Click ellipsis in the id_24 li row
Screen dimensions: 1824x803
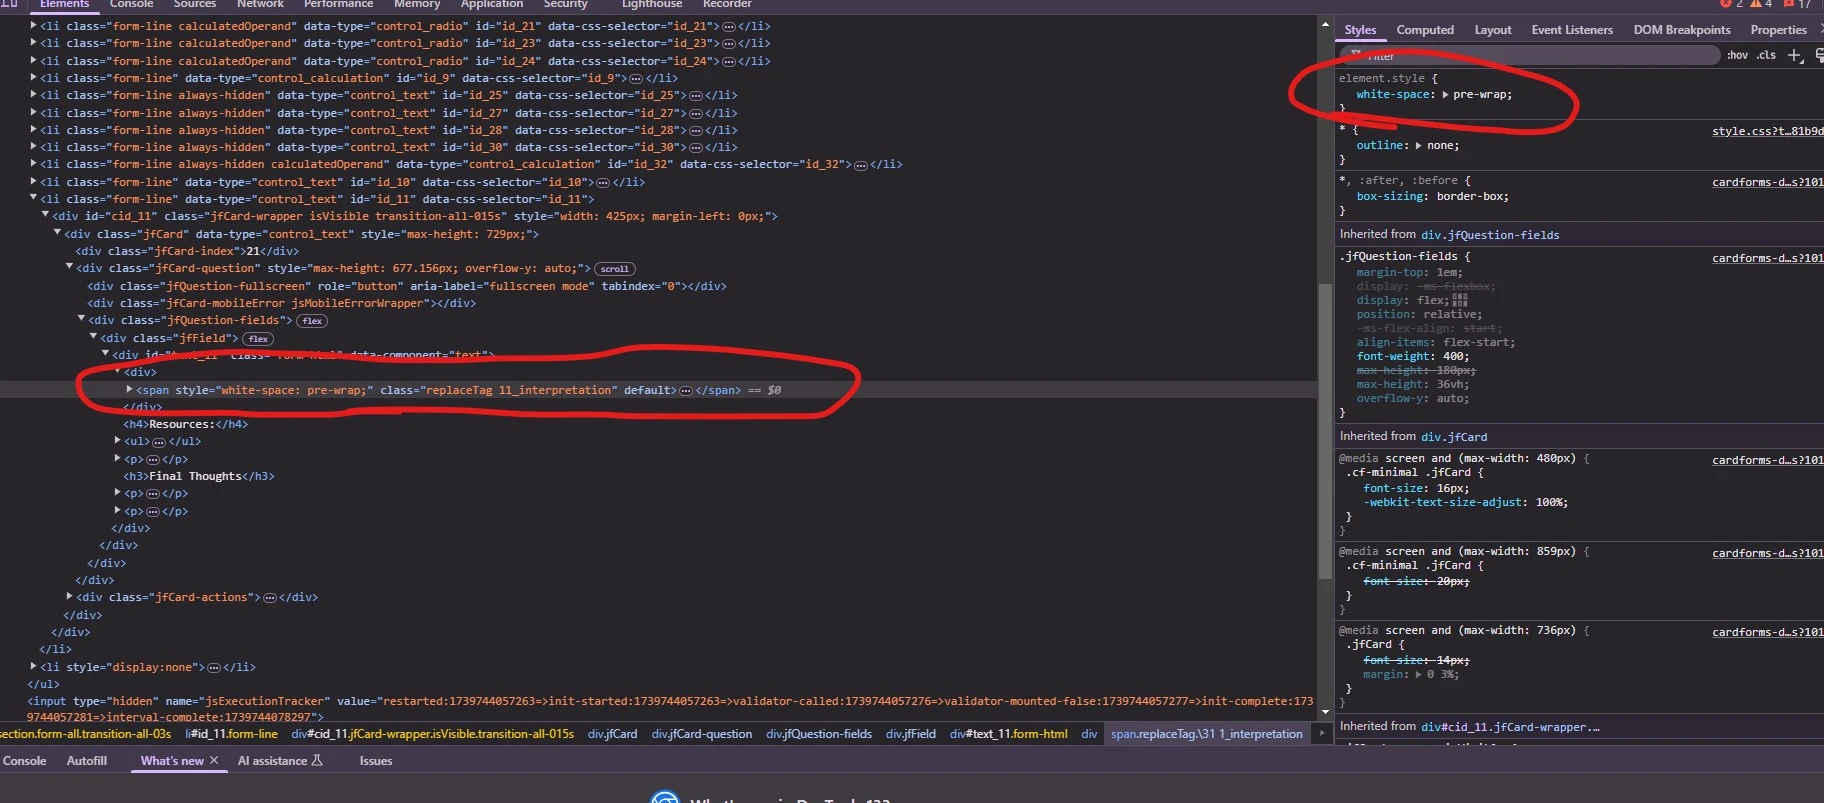point(729,61)
